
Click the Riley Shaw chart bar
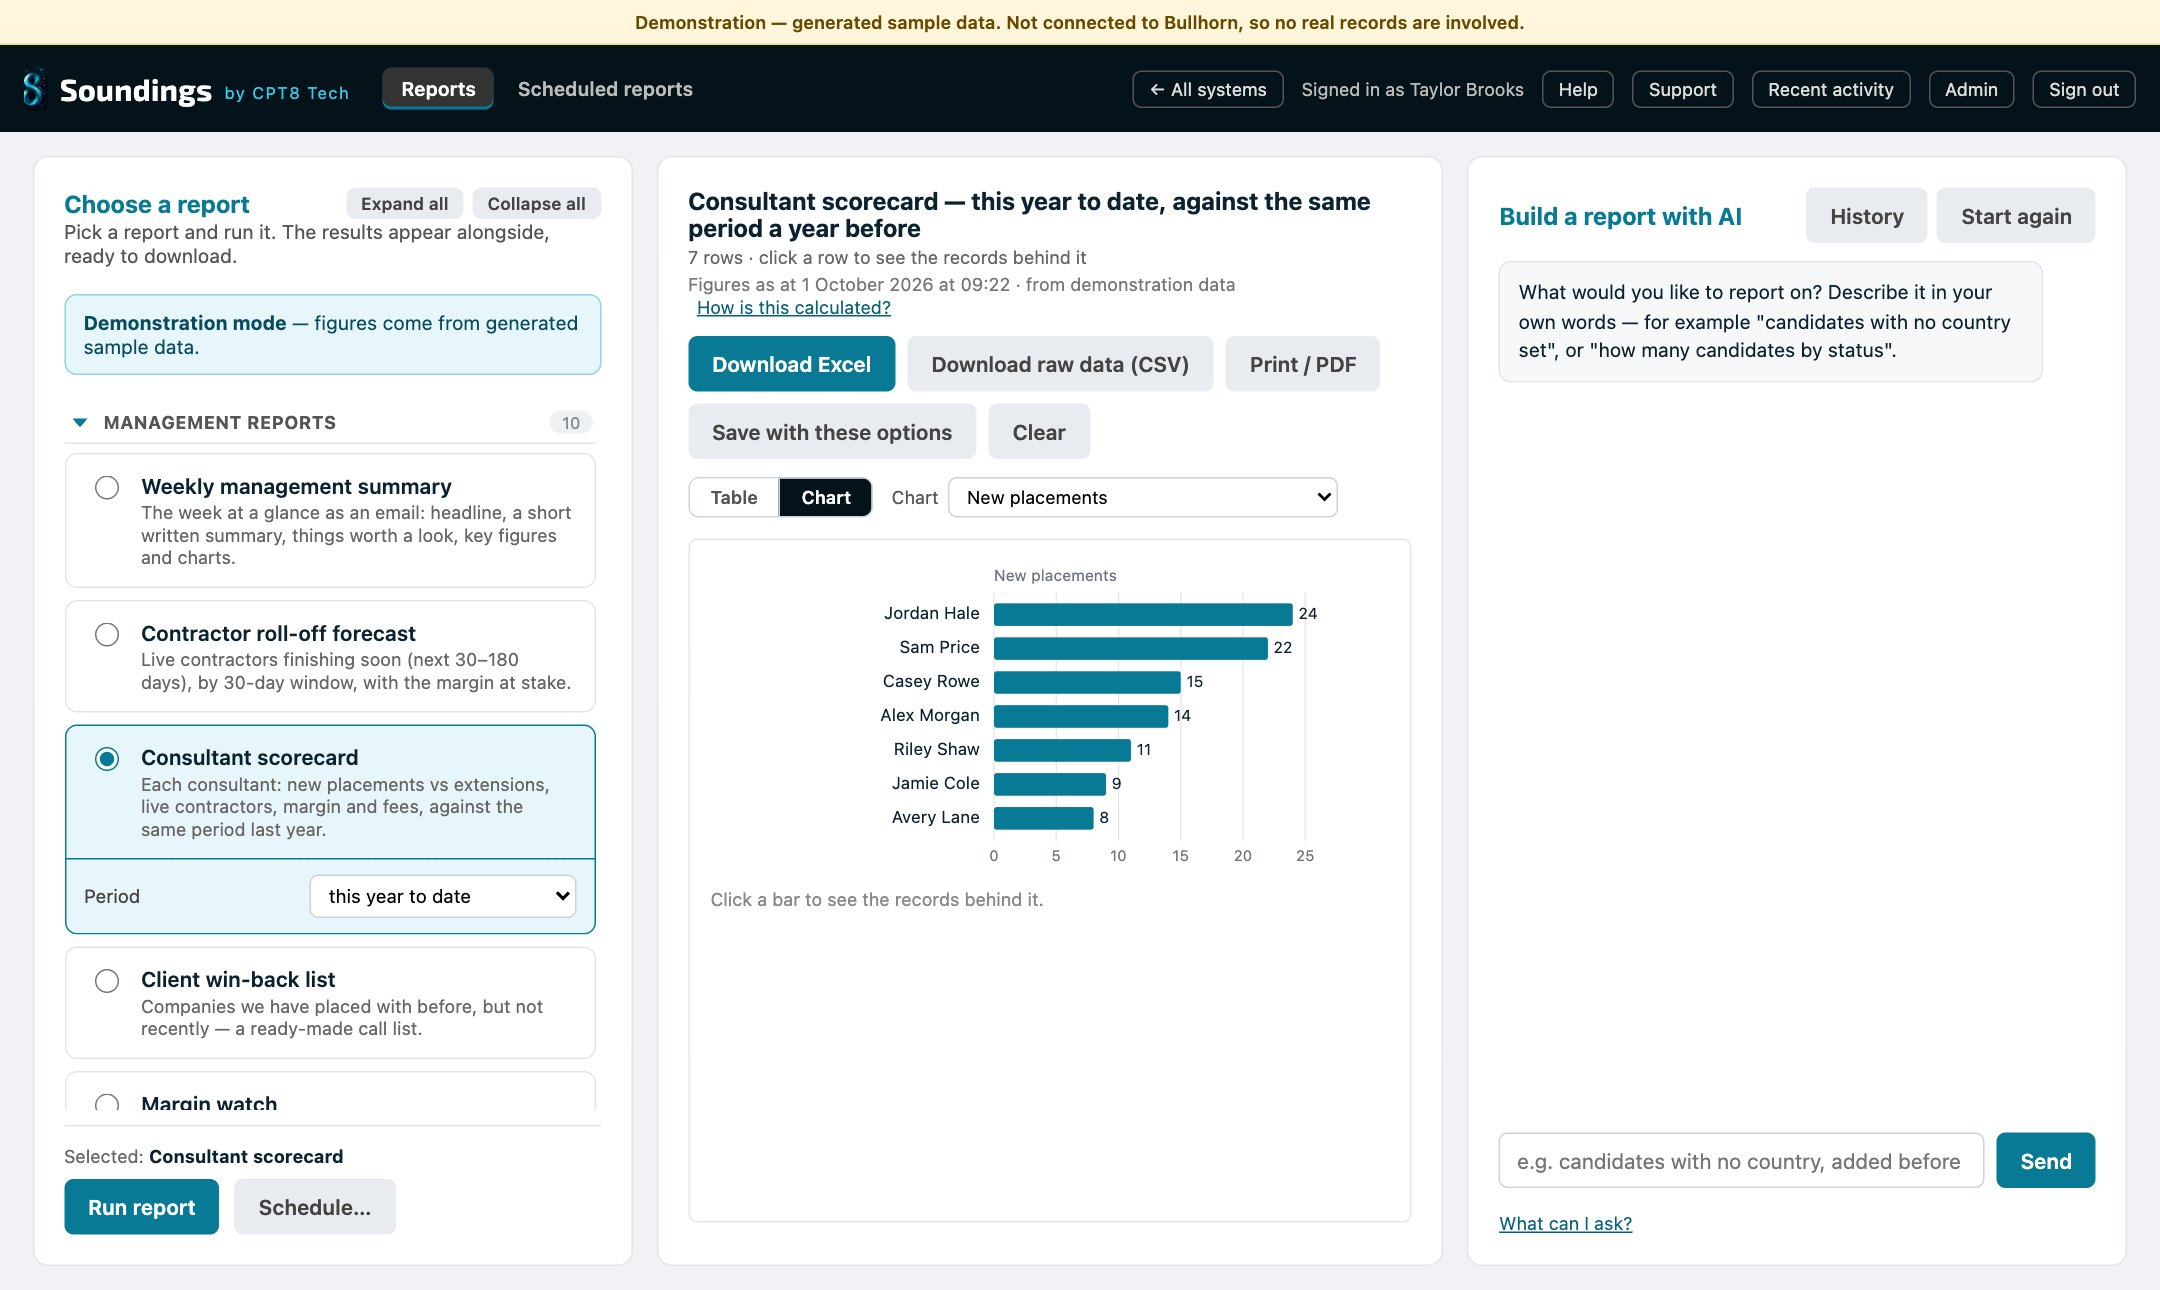pyautogui.click(x=1062, y=750)
